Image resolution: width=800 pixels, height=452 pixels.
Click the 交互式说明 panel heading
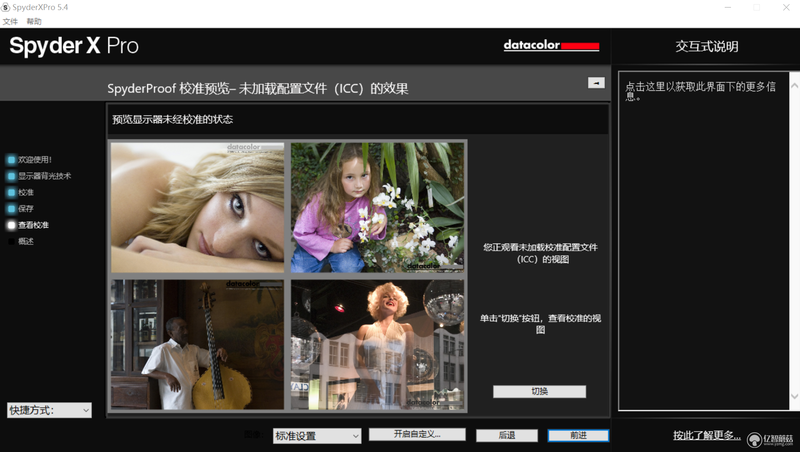(x=707, y=46)
